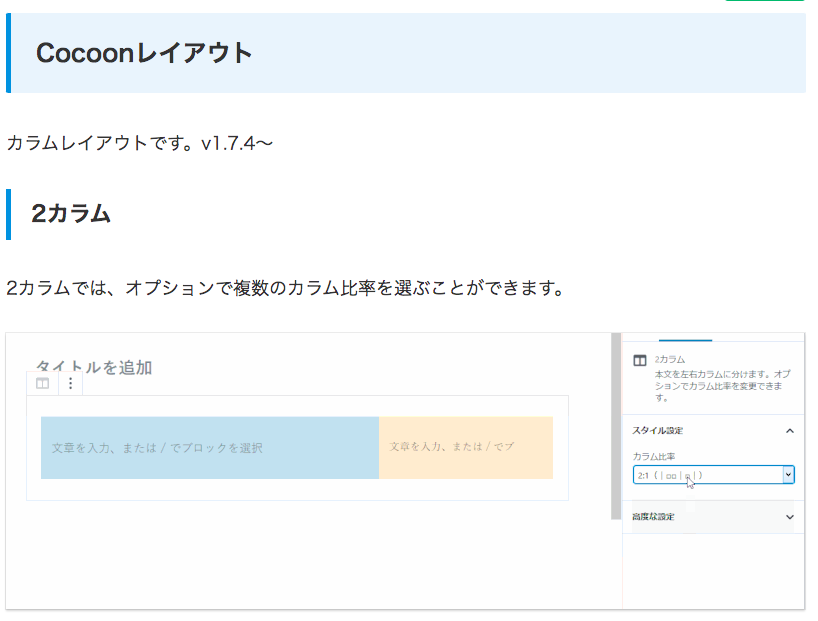Click the Cocoonレイアウト heading

[144, 53]
